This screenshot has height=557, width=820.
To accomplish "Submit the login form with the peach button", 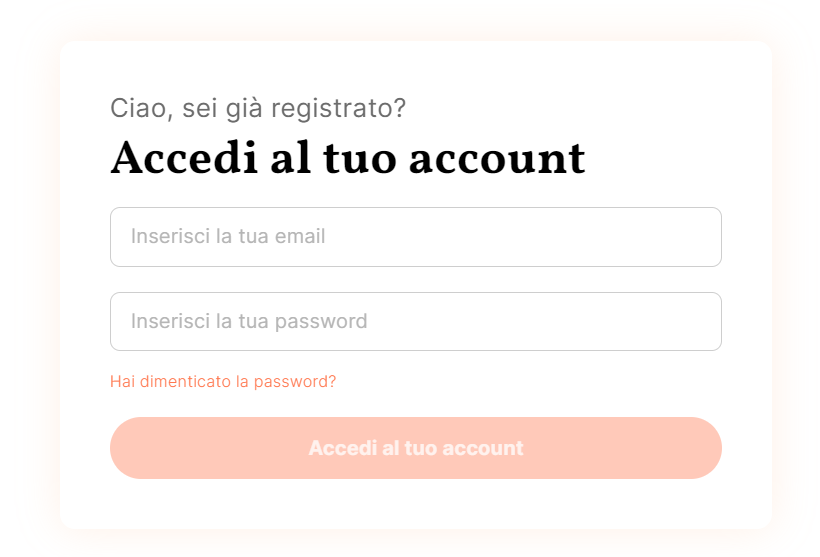I will (x=415, y=448).
